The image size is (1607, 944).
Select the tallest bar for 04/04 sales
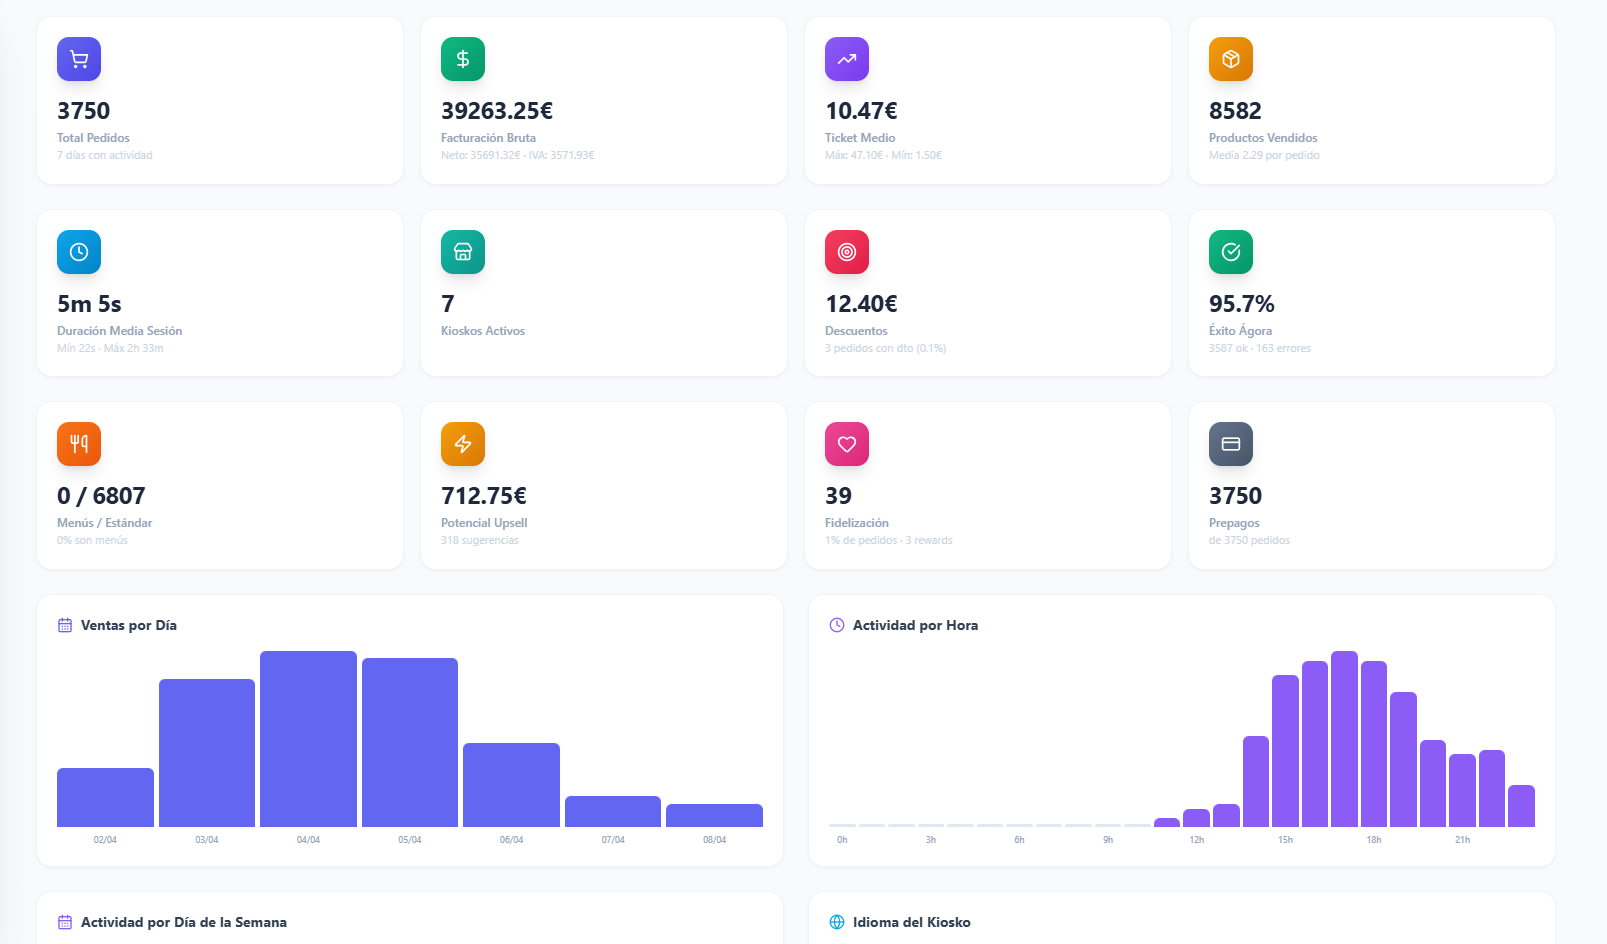(x=308, y=740)
